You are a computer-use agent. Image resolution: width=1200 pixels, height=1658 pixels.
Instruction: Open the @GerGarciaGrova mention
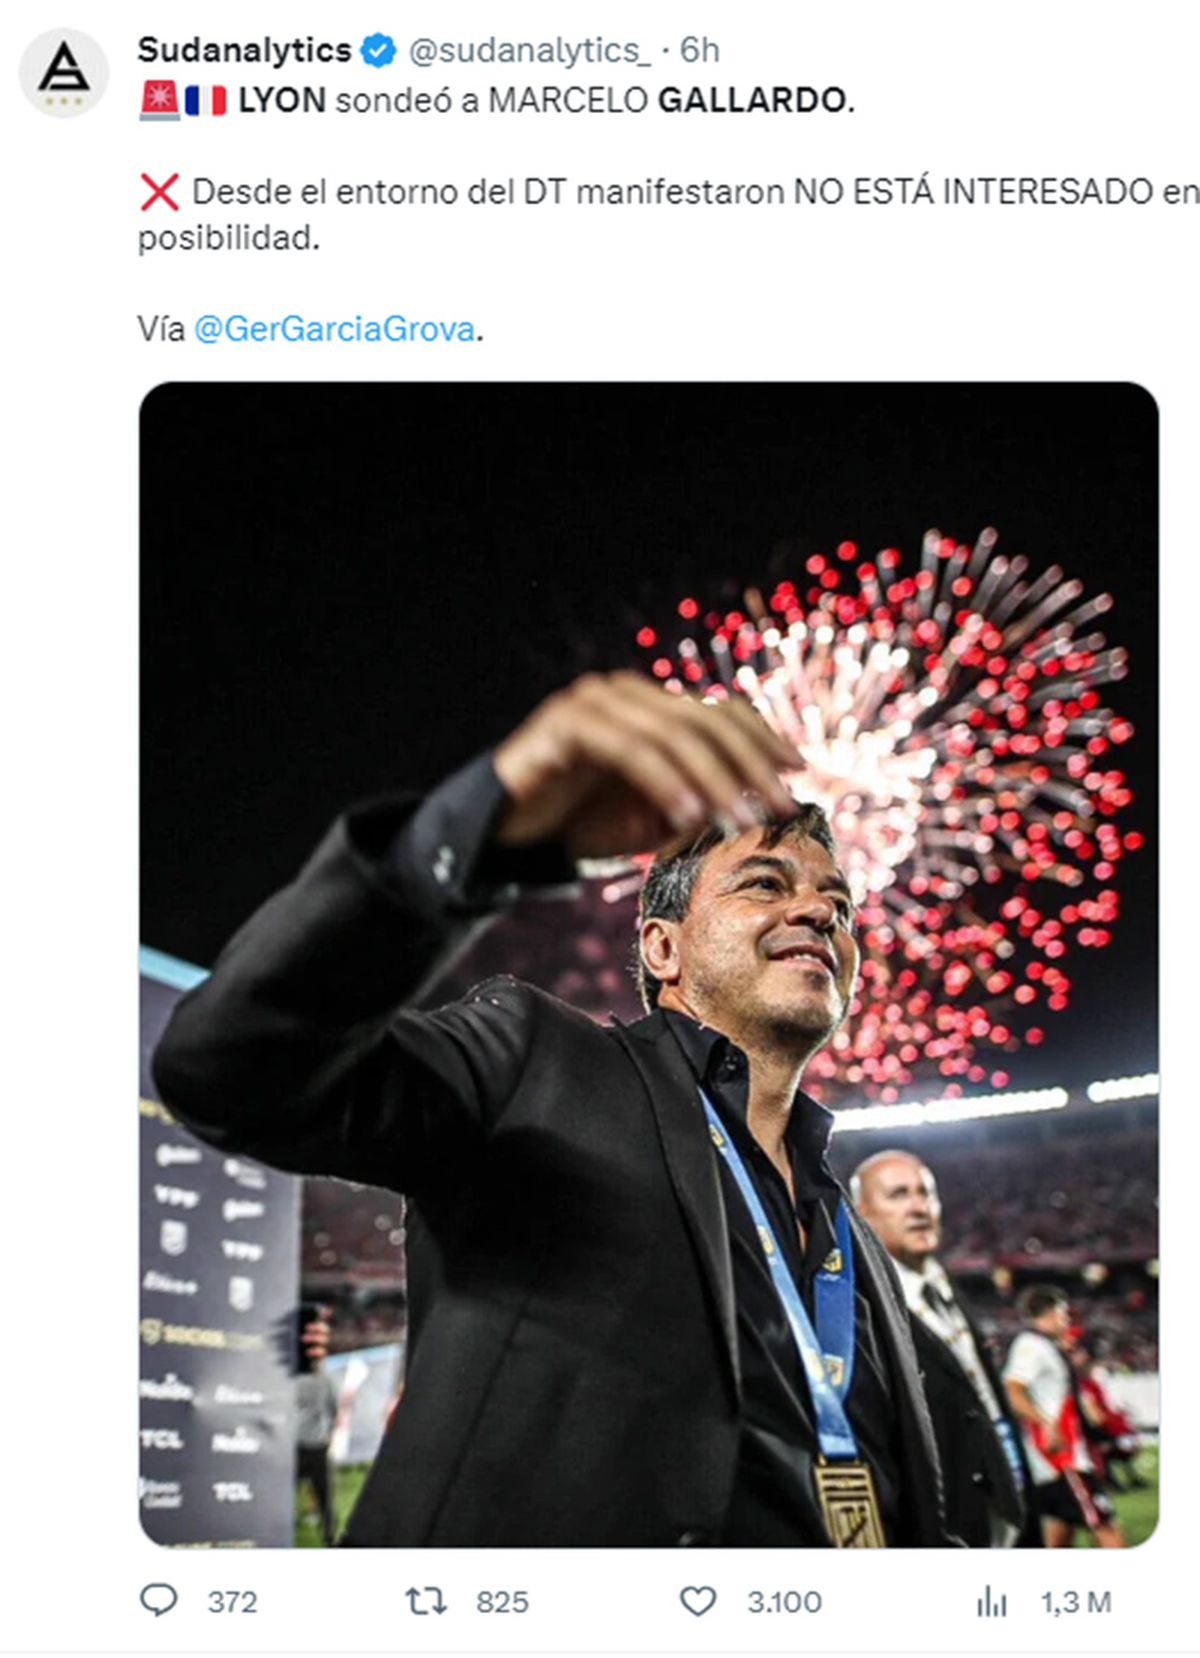[333, 329]
